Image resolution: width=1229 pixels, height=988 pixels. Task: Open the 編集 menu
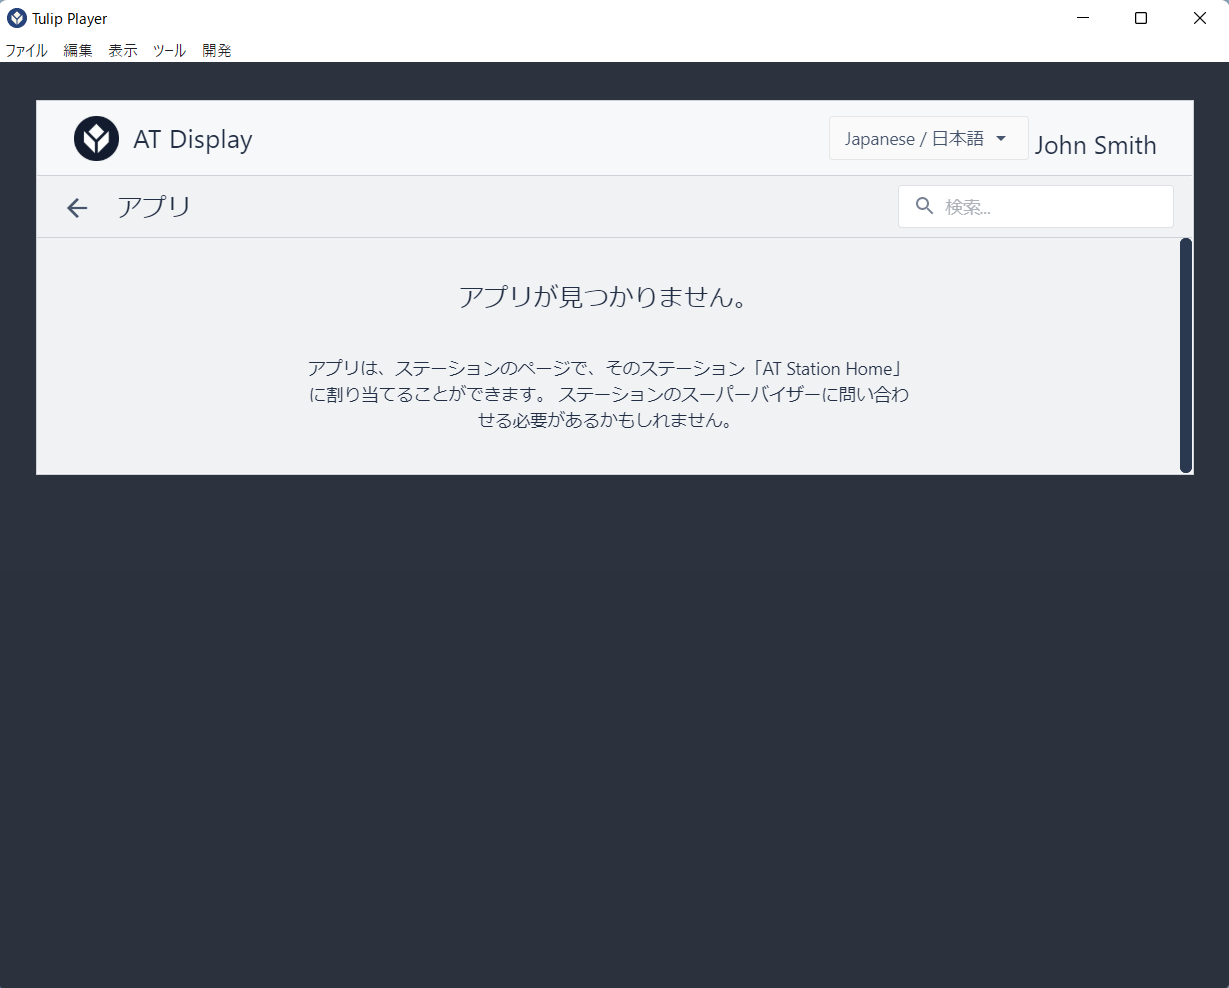(x=78, y=50)
